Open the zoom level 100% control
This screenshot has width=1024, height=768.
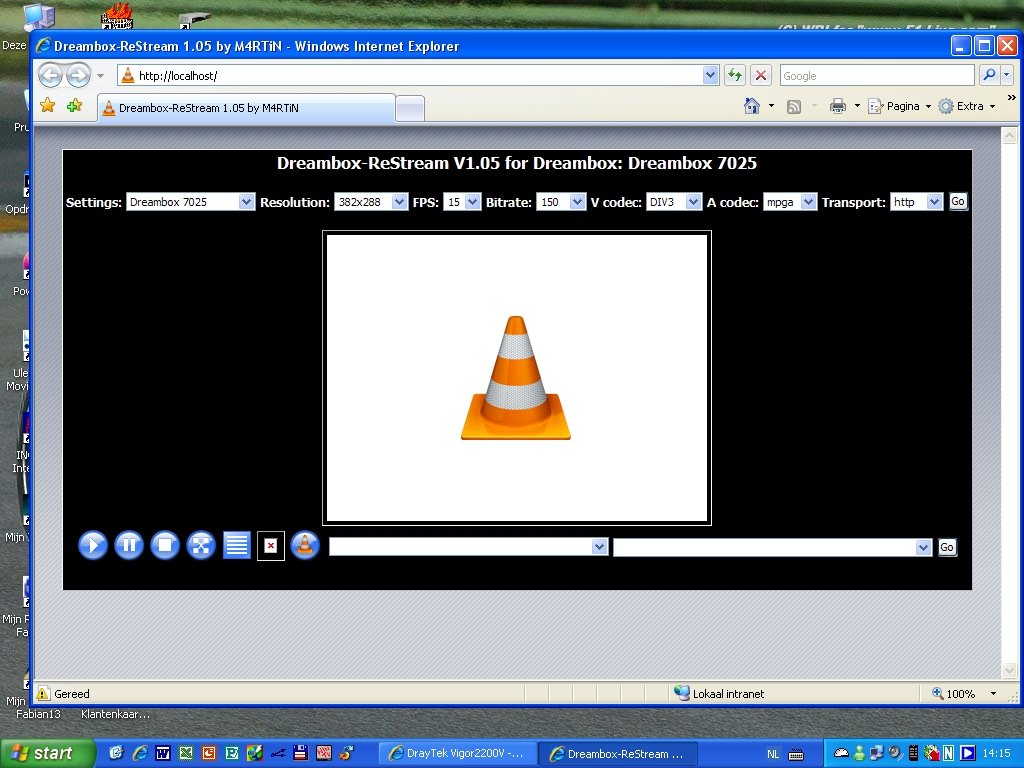963,694
